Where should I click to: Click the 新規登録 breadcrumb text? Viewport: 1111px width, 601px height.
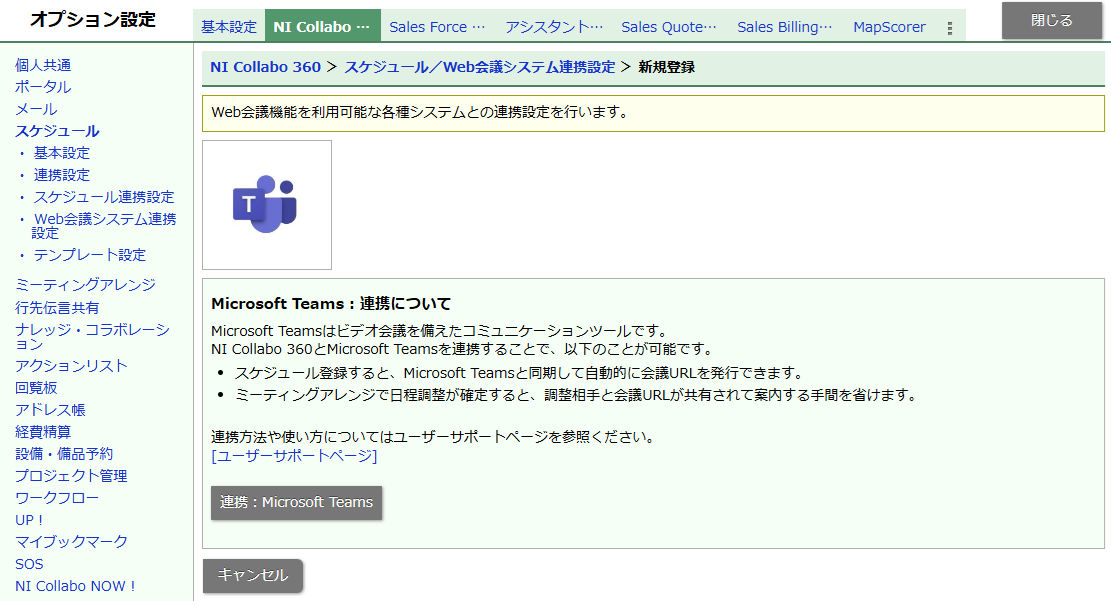coord(667,67)
